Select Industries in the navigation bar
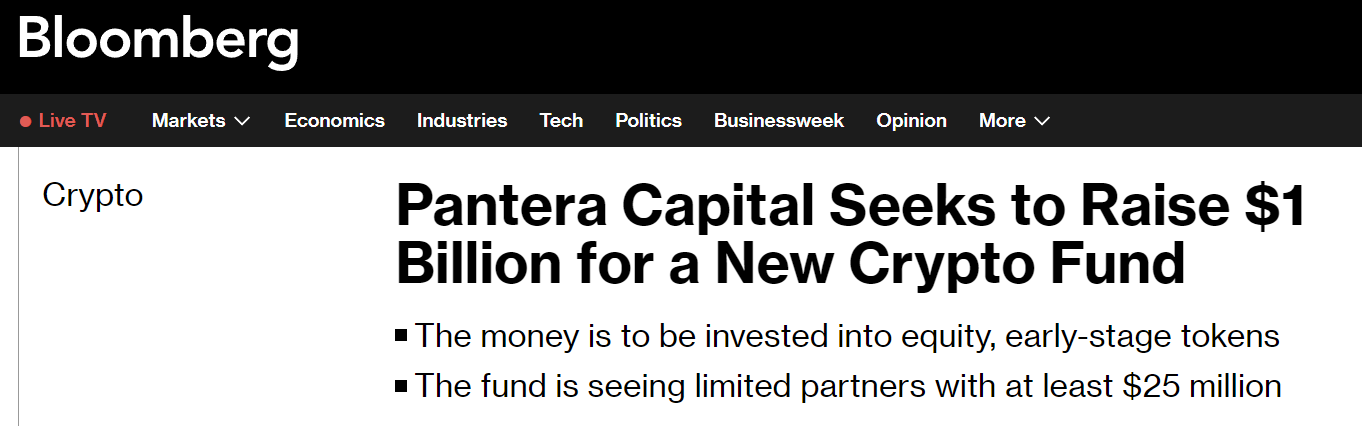 [x=462, y=121]
